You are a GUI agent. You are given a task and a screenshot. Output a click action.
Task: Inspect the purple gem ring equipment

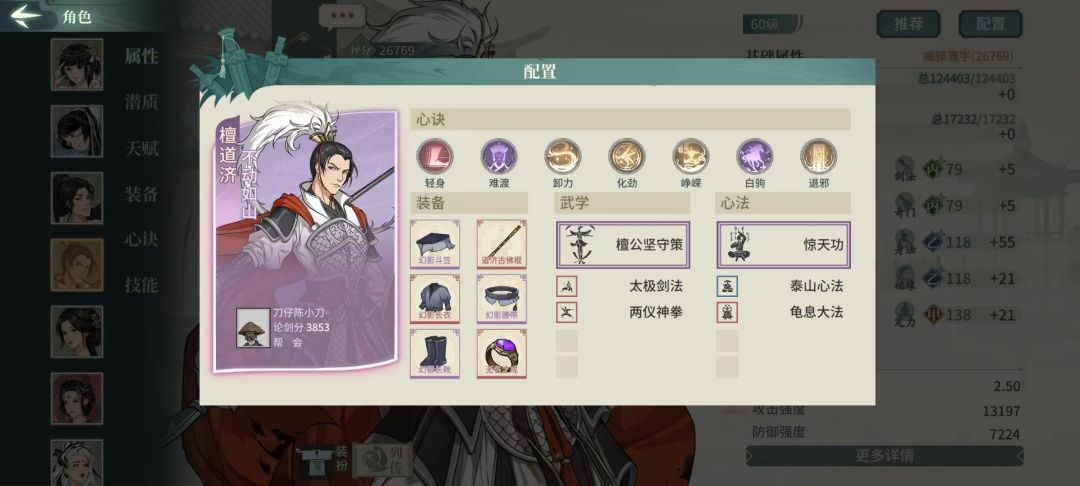(x=501, y=353)
